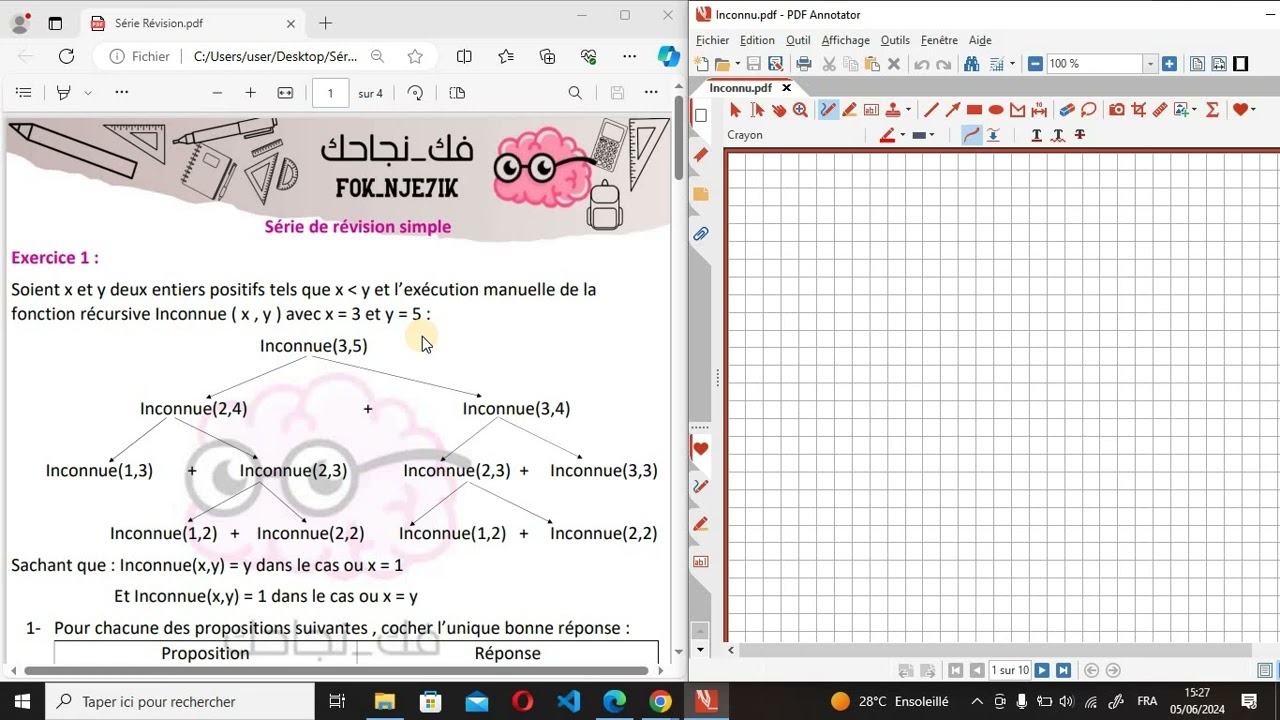
Task: Choose the Pan hand tool
Action: click(779, 110)
